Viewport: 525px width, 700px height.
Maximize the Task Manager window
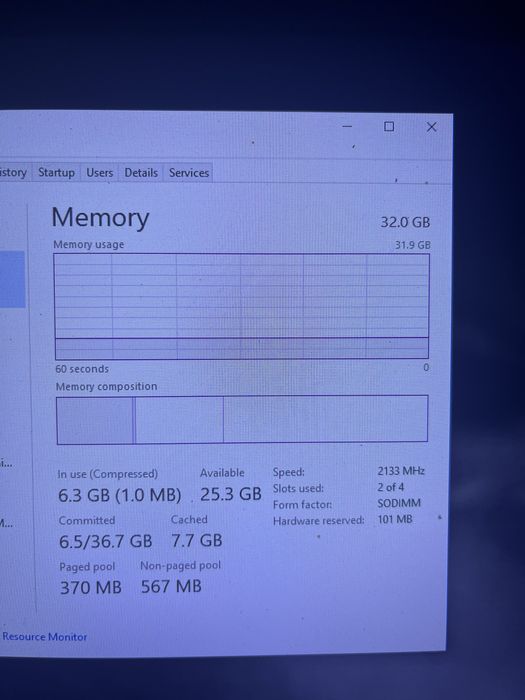pyautogui.click(x=389, y=127)
